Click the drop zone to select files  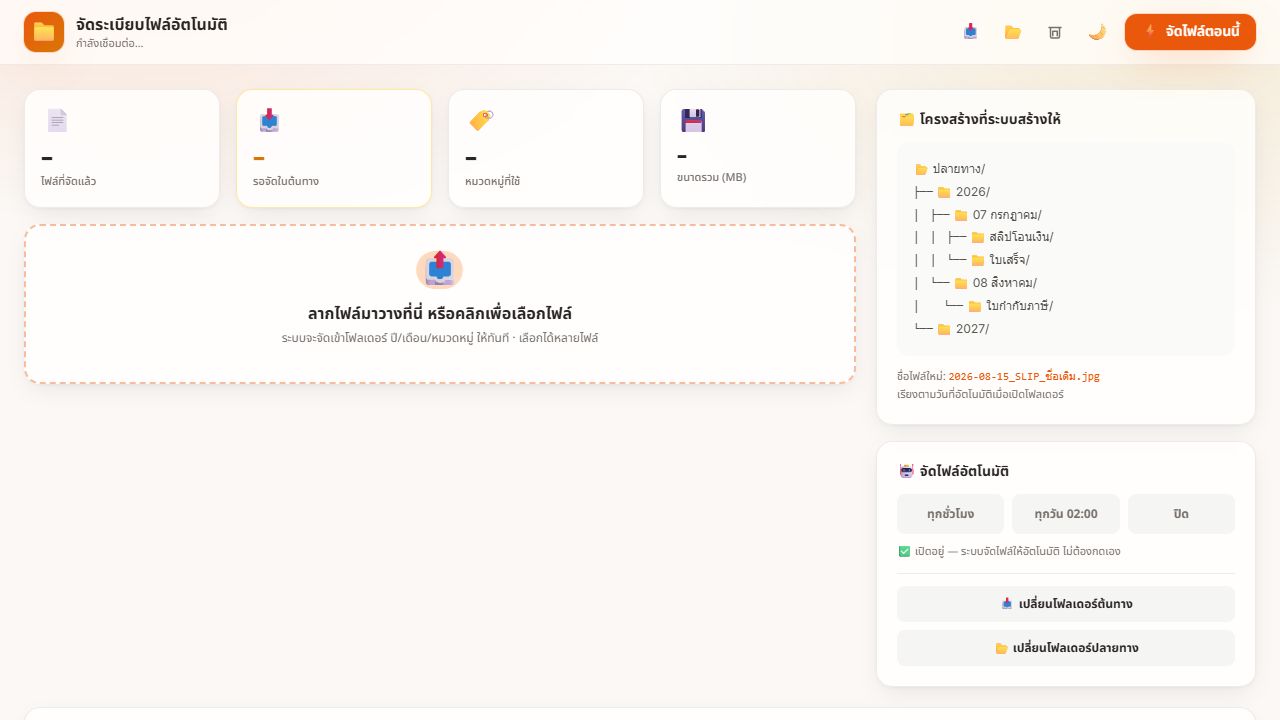coord(440,304)
